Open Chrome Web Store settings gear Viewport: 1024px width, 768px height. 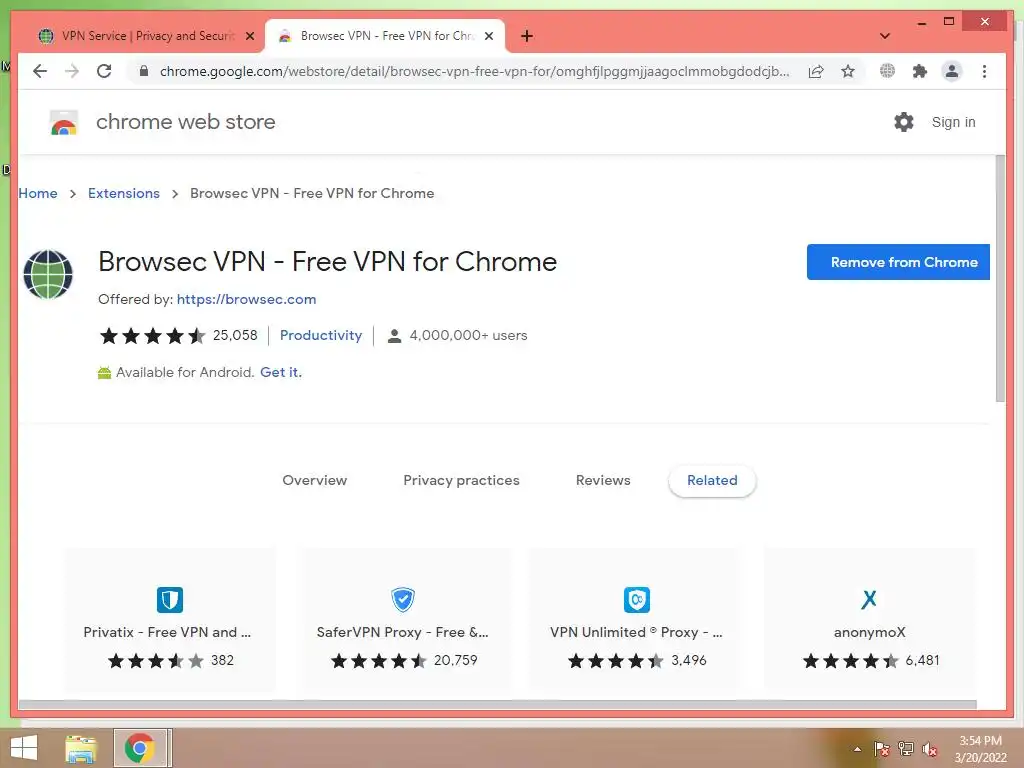(904, 122)
